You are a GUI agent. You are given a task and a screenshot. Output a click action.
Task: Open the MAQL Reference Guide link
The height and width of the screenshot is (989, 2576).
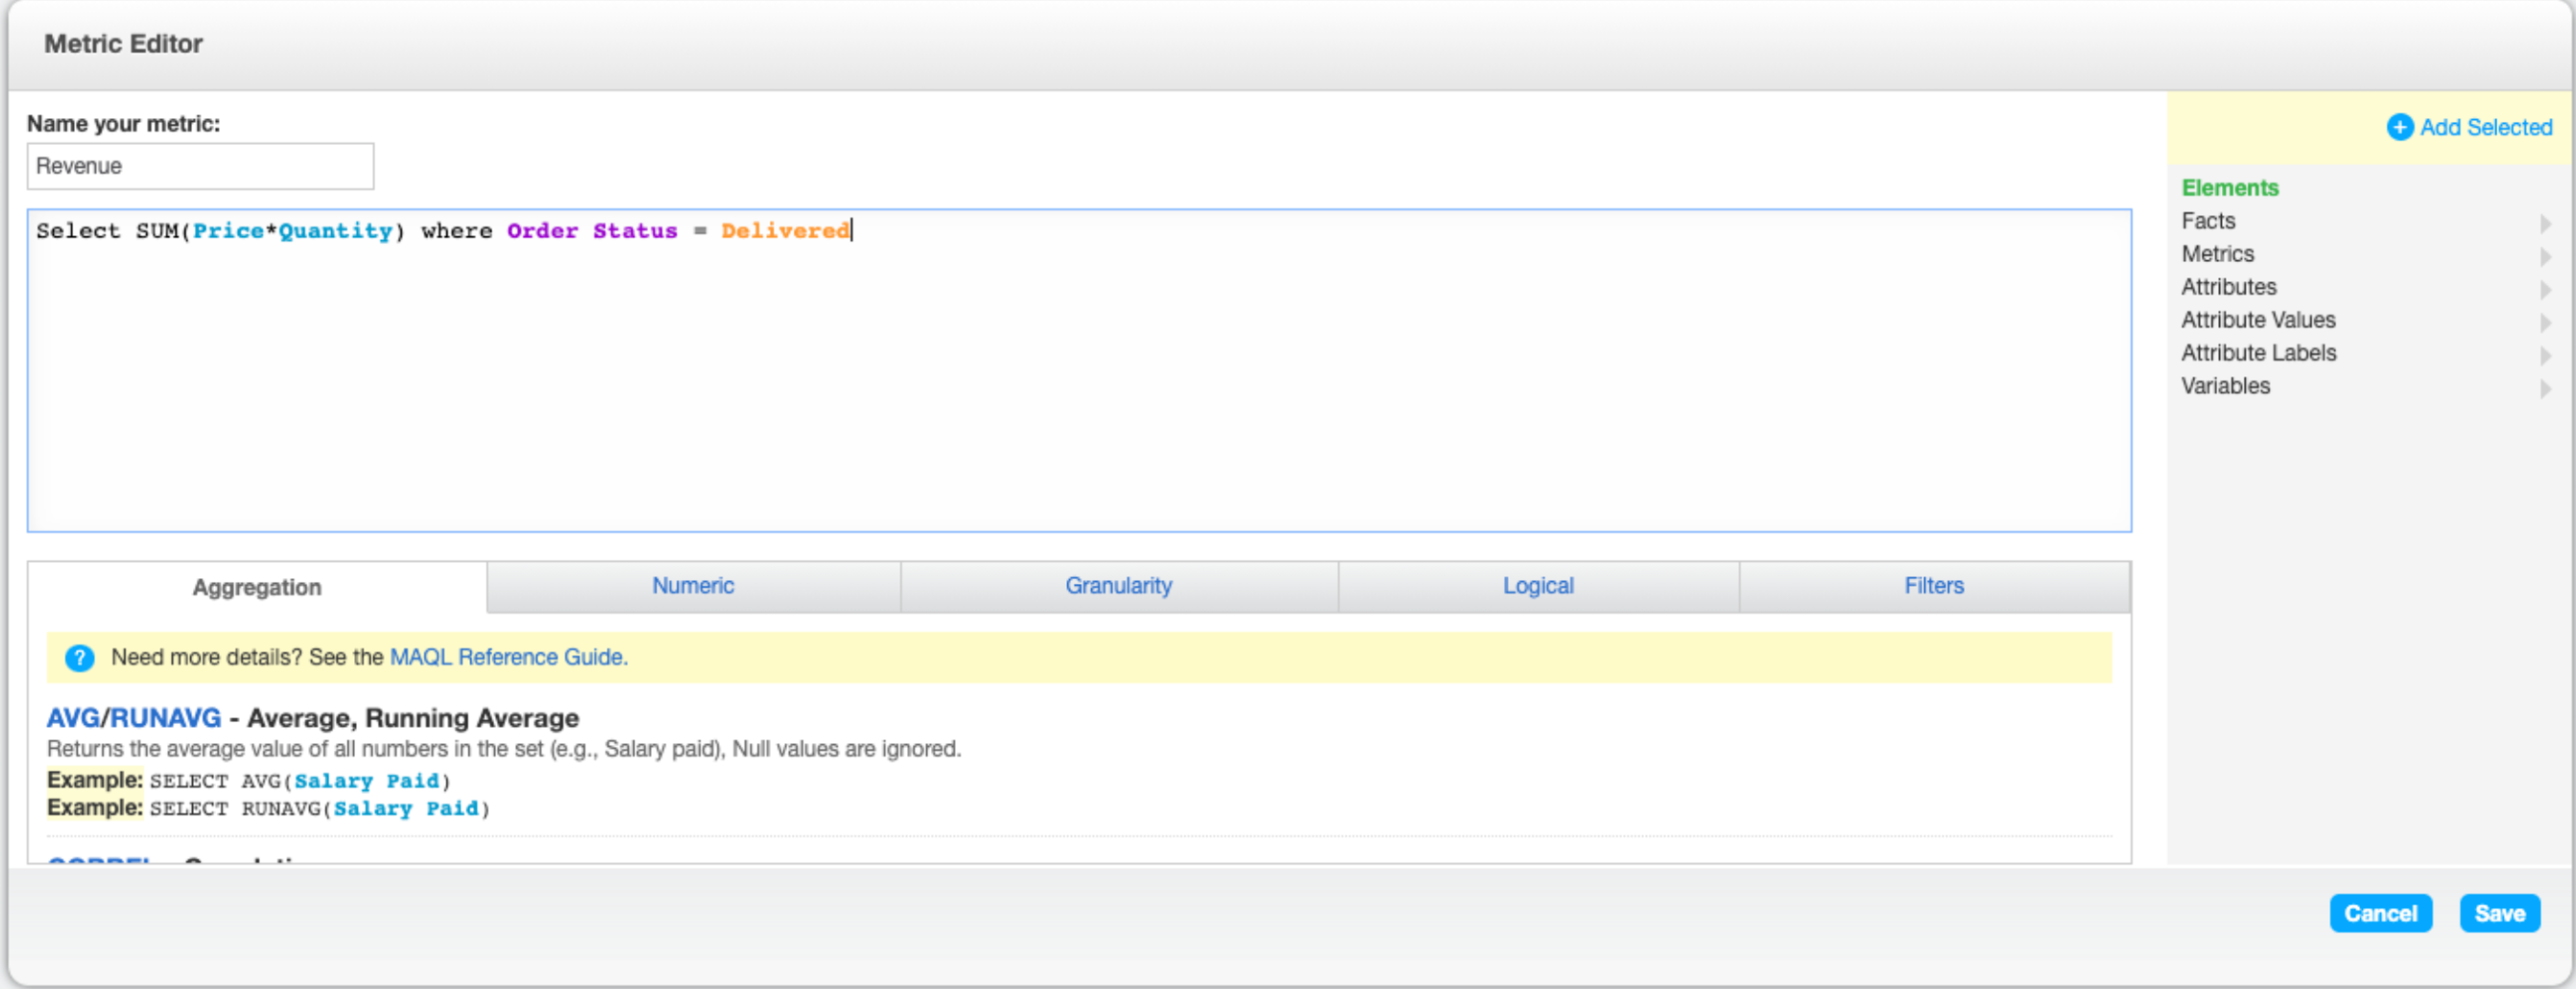click(506, 657)
